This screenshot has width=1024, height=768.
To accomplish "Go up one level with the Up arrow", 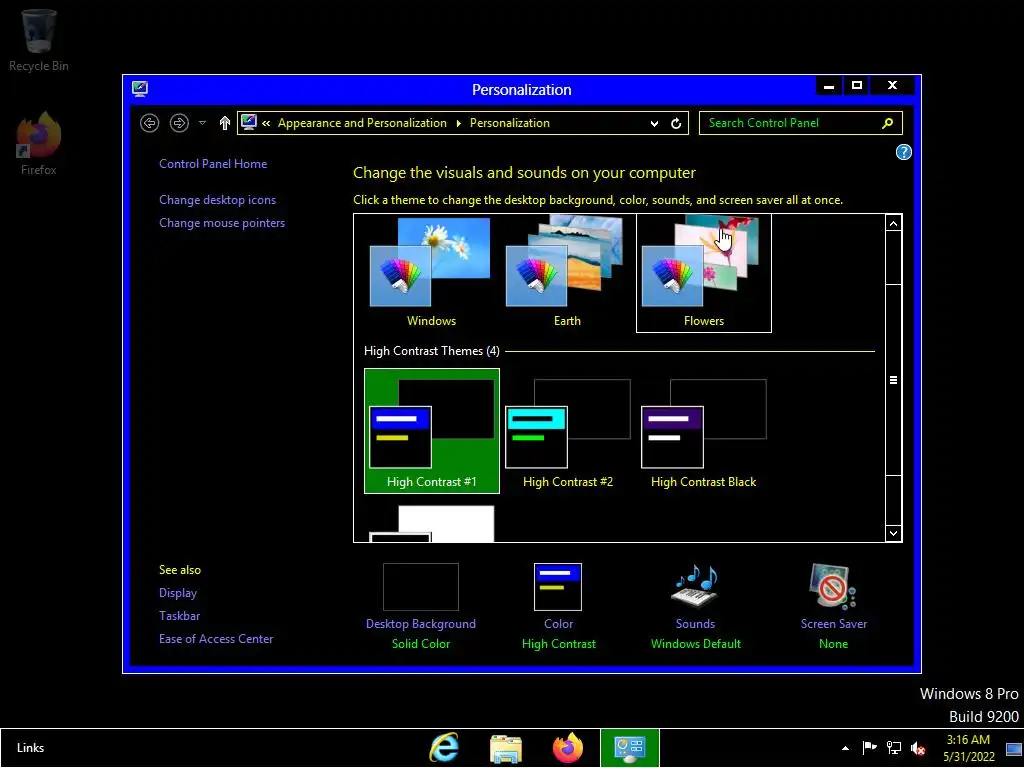I will click(x=225, y=123).
